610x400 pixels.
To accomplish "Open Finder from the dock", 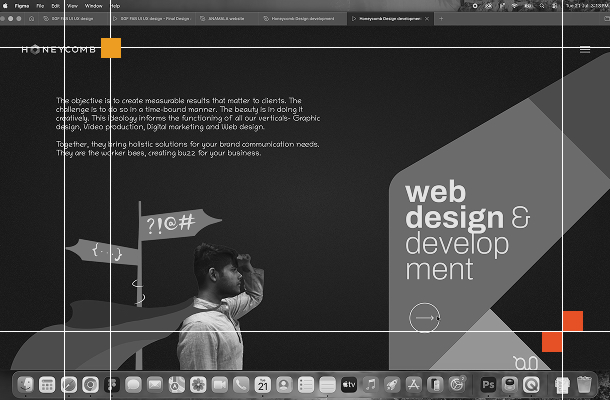I will click(x=26, y=385).
